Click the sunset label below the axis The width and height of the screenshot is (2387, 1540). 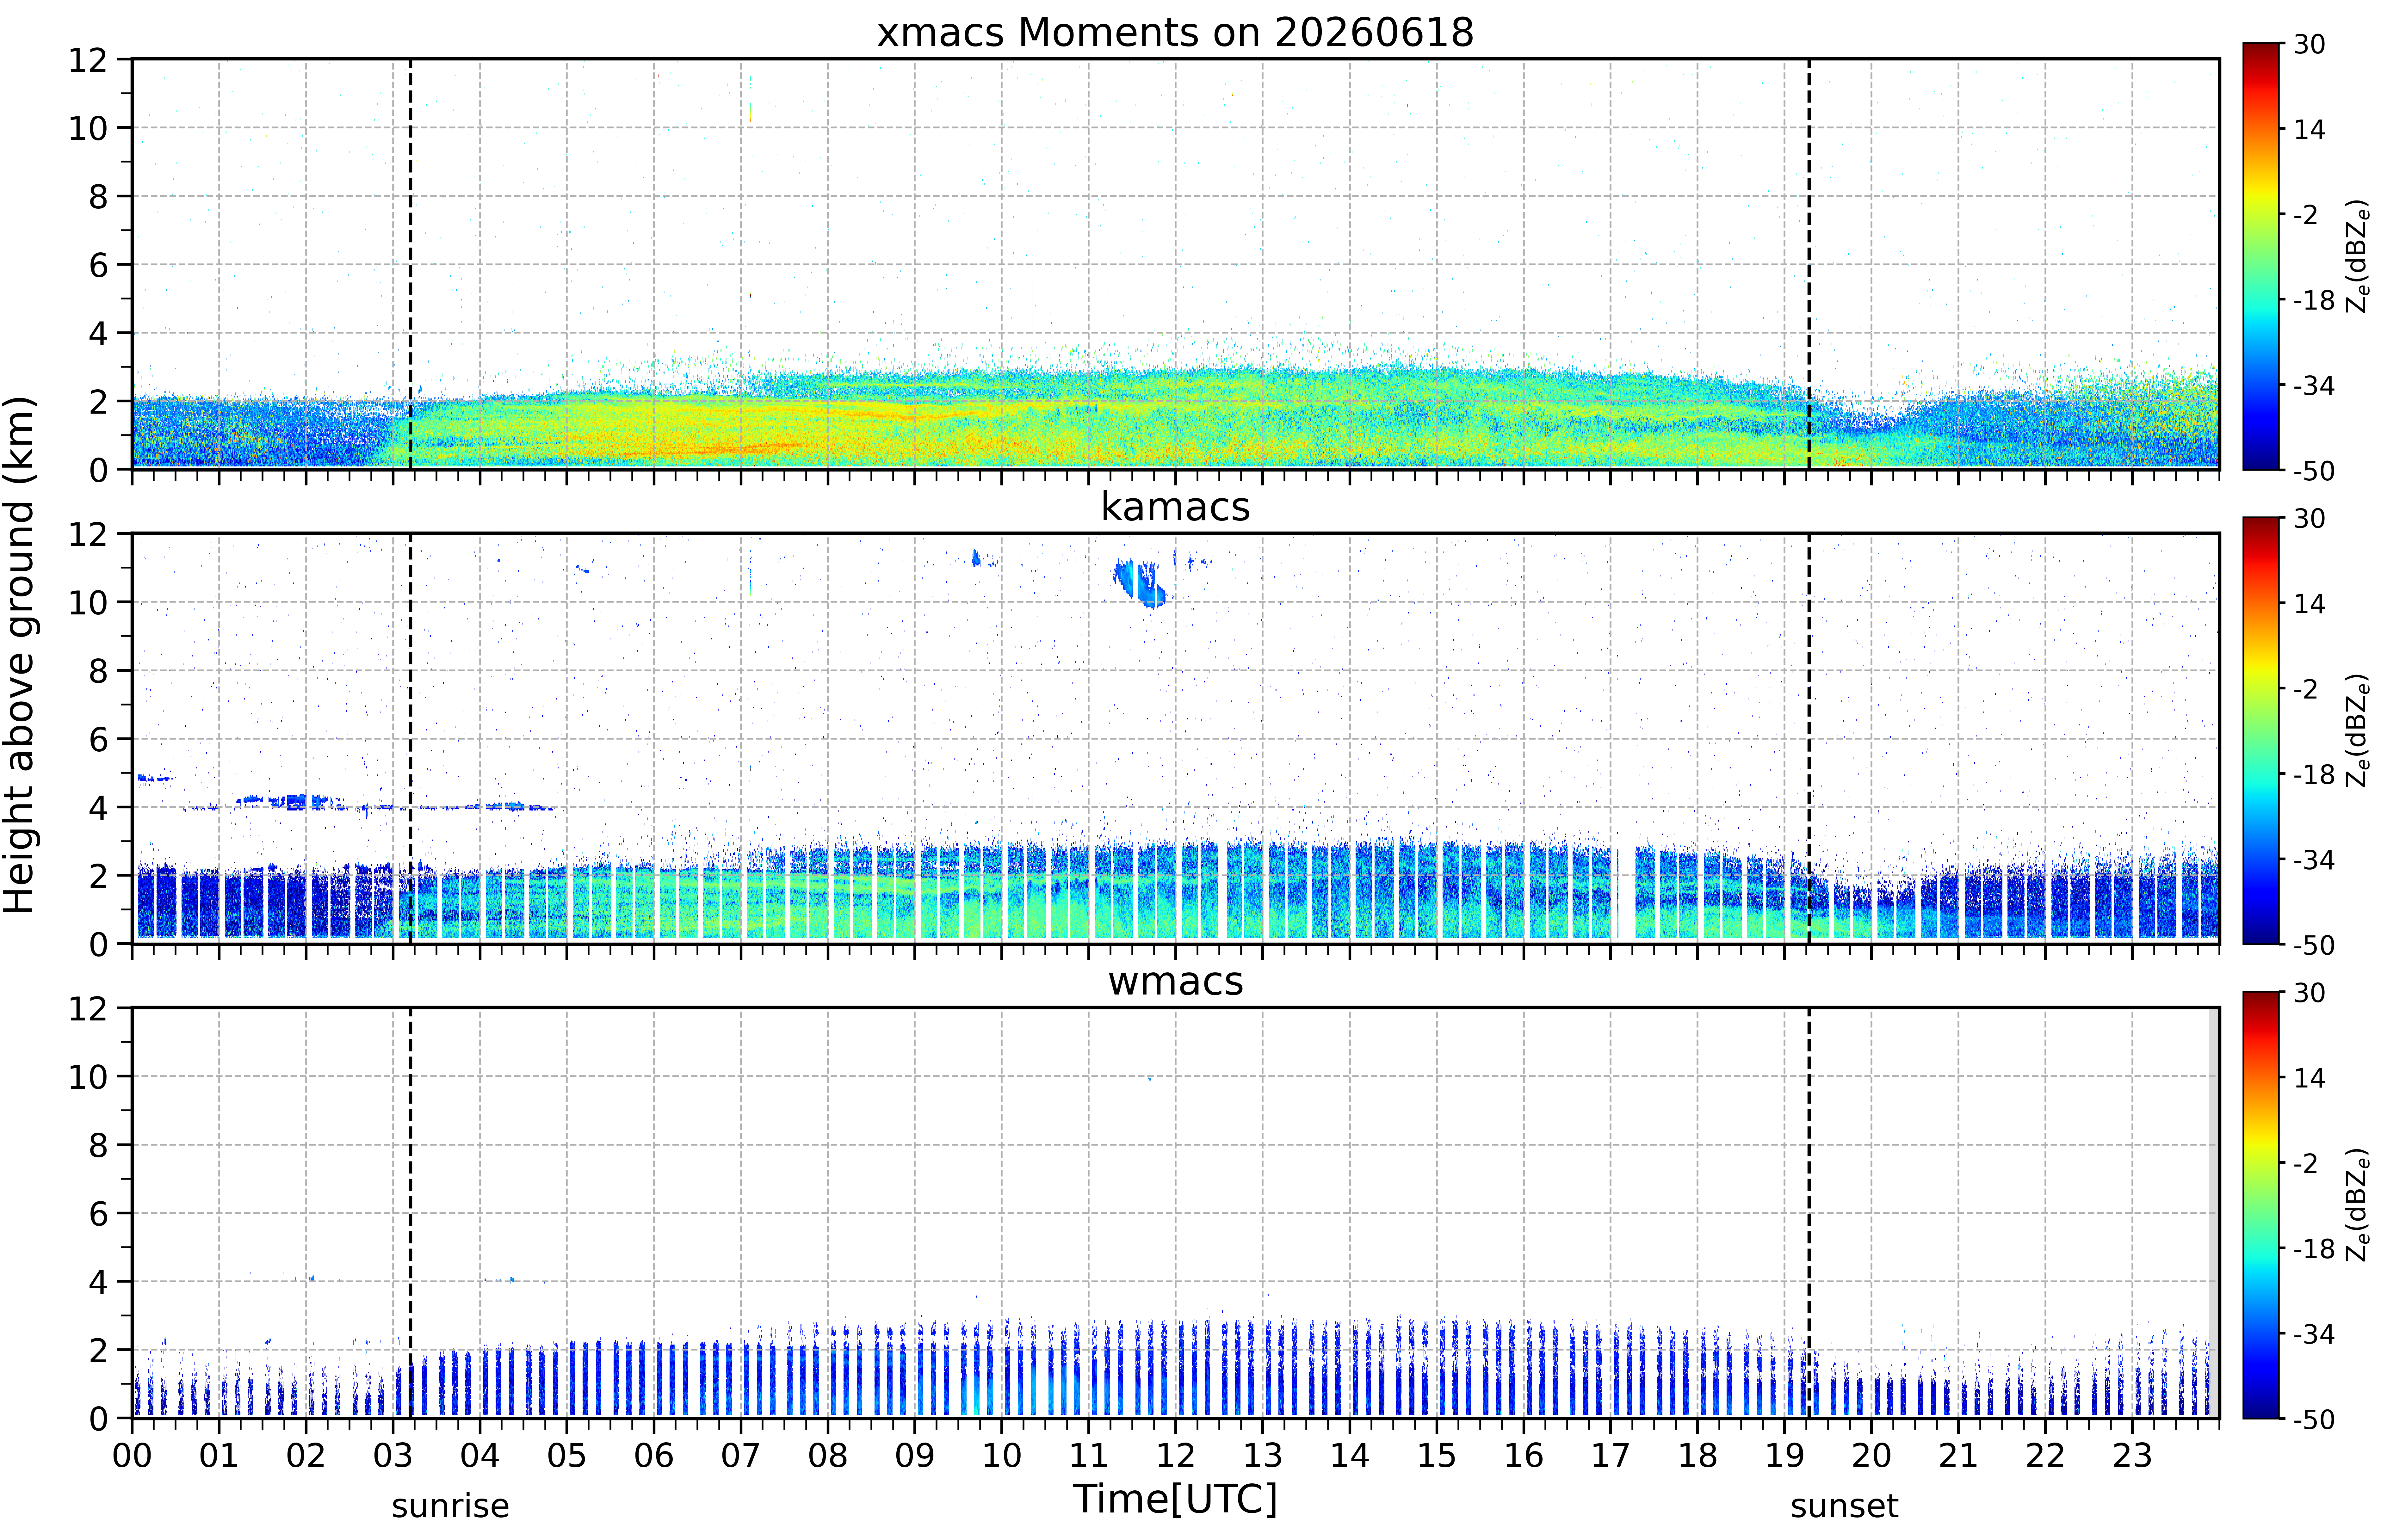pos(1844,1506)
